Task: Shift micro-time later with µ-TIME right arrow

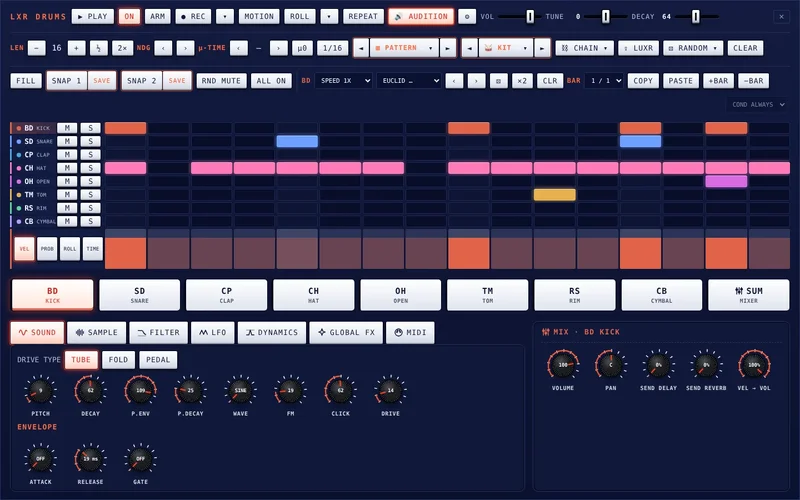Action: click(279, 48)
